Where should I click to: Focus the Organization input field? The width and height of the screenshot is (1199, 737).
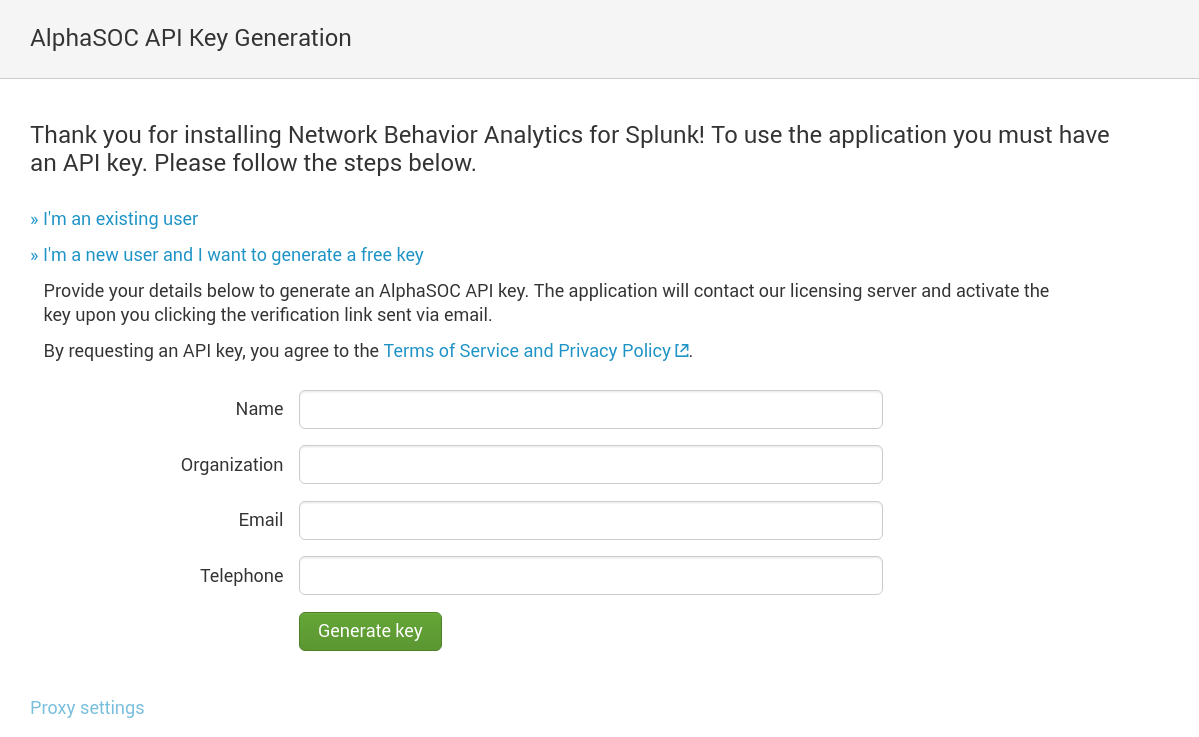590,465
